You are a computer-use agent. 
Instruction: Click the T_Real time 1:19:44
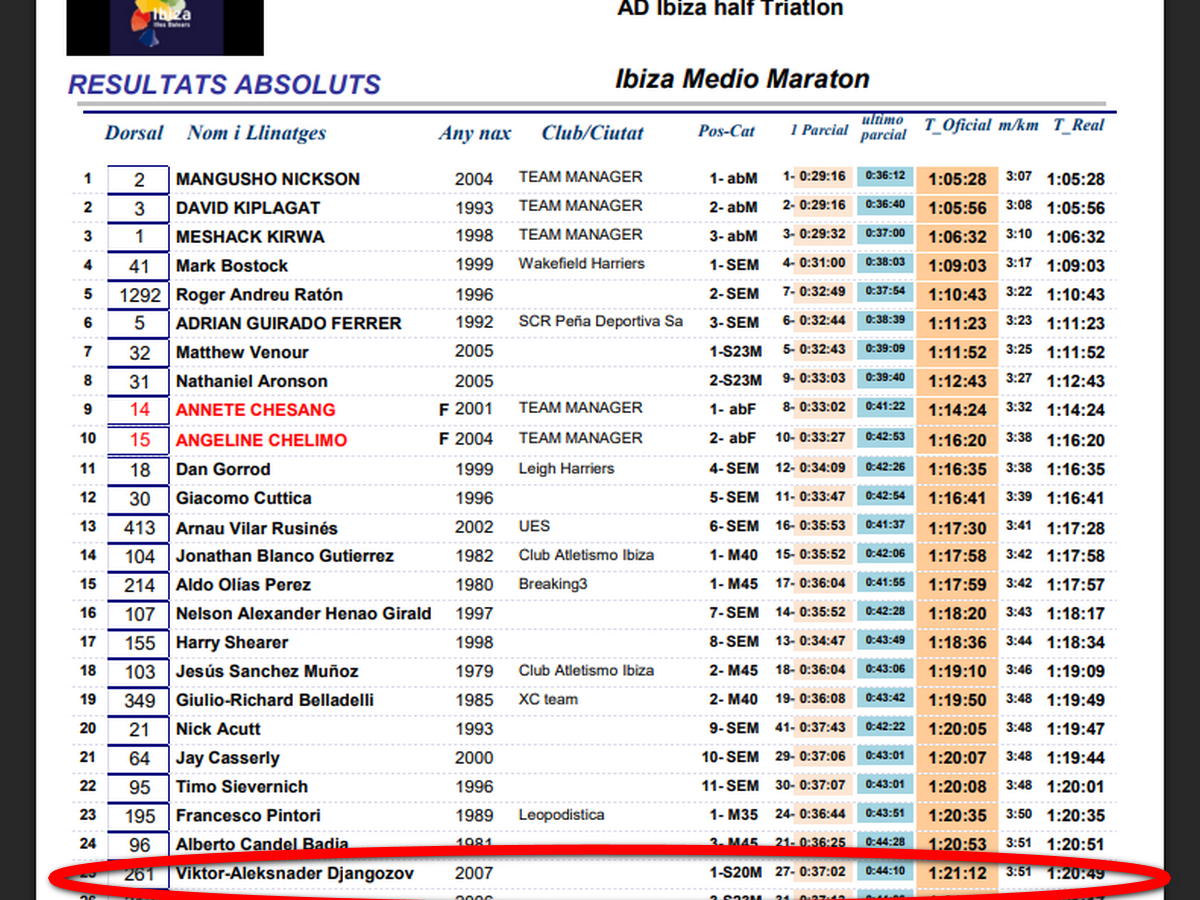[x=1075, y=758]
